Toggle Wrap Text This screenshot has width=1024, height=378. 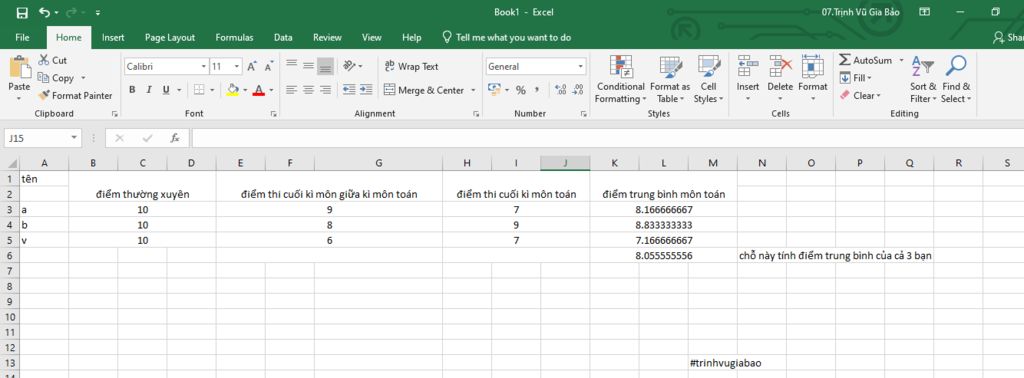pyautogui.click(x=411, y=67)
